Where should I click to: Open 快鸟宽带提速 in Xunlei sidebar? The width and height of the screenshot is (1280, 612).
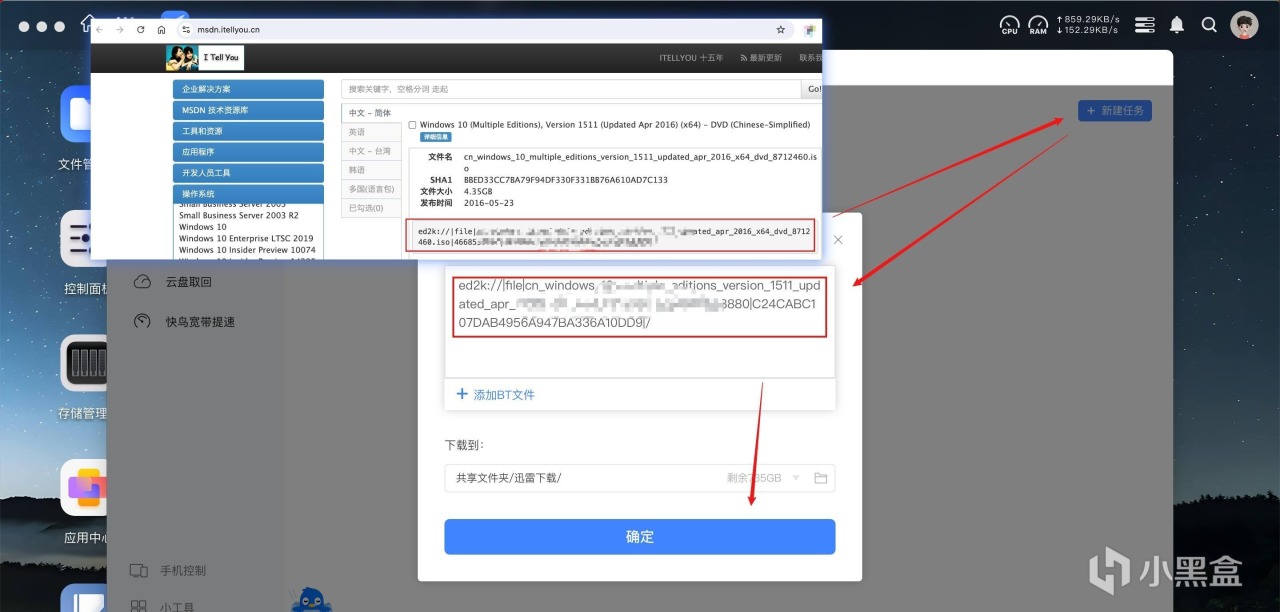[200, 322]
